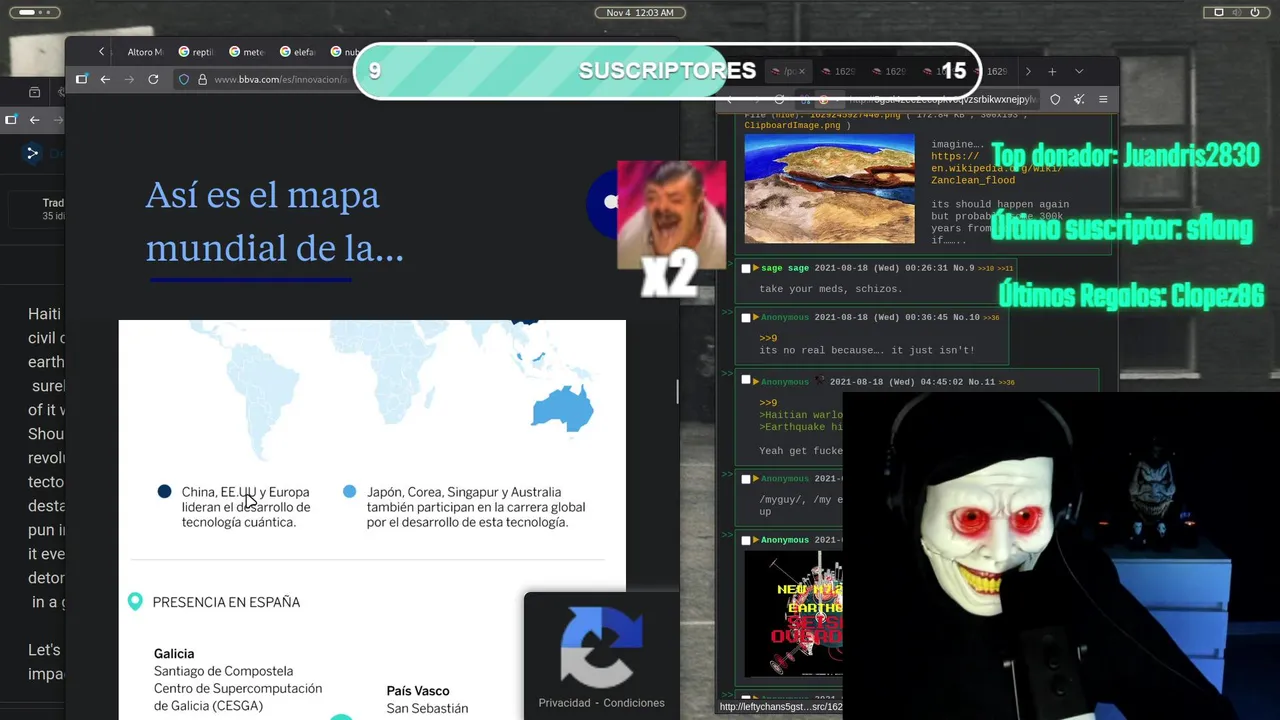
Task: Click the País Vasco heading text
Action: (418, 691)
